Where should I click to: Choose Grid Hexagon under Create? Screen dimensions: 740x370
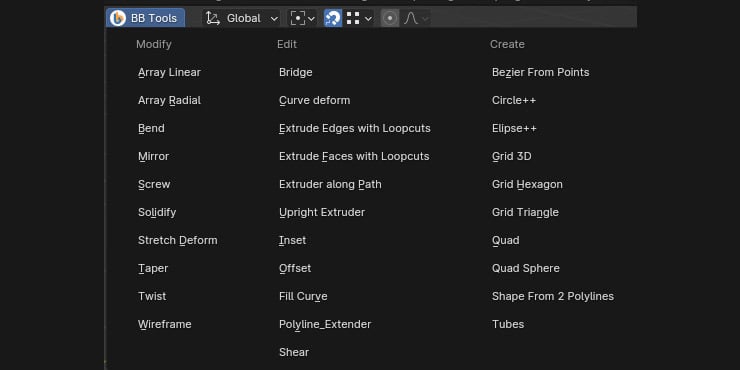tap(527, 185)
